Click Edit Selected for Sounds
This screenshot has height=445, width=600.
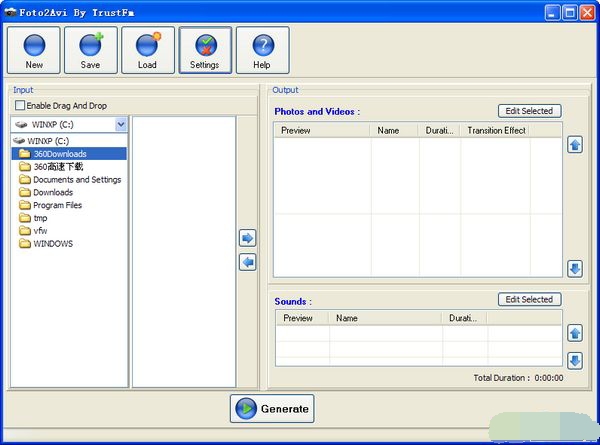pos(529,299)
